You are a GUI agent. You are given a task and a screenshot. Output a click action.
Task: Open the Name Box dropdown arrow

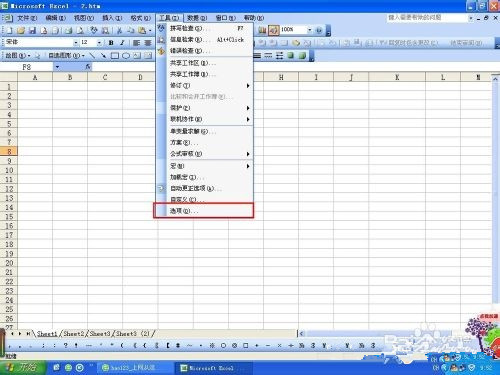pyautogui.click(x=57, y=67)
